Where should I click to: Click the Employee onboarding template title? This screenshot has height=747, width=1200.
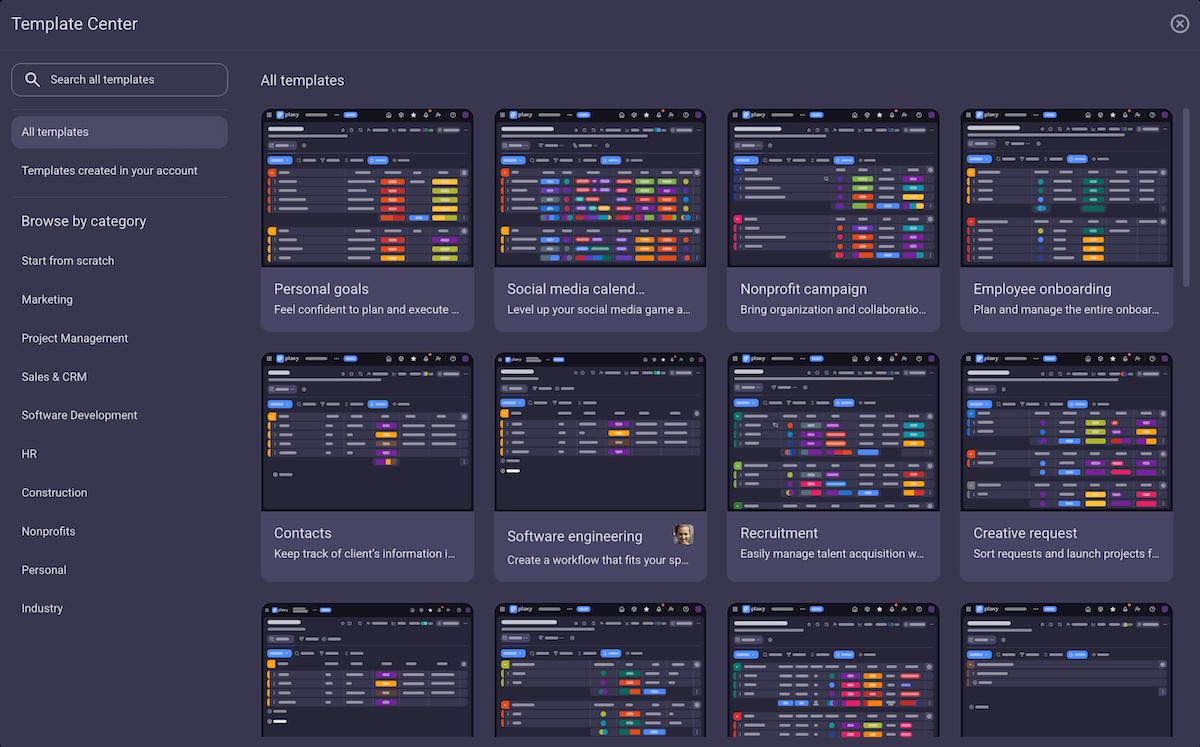(1042, 289)
